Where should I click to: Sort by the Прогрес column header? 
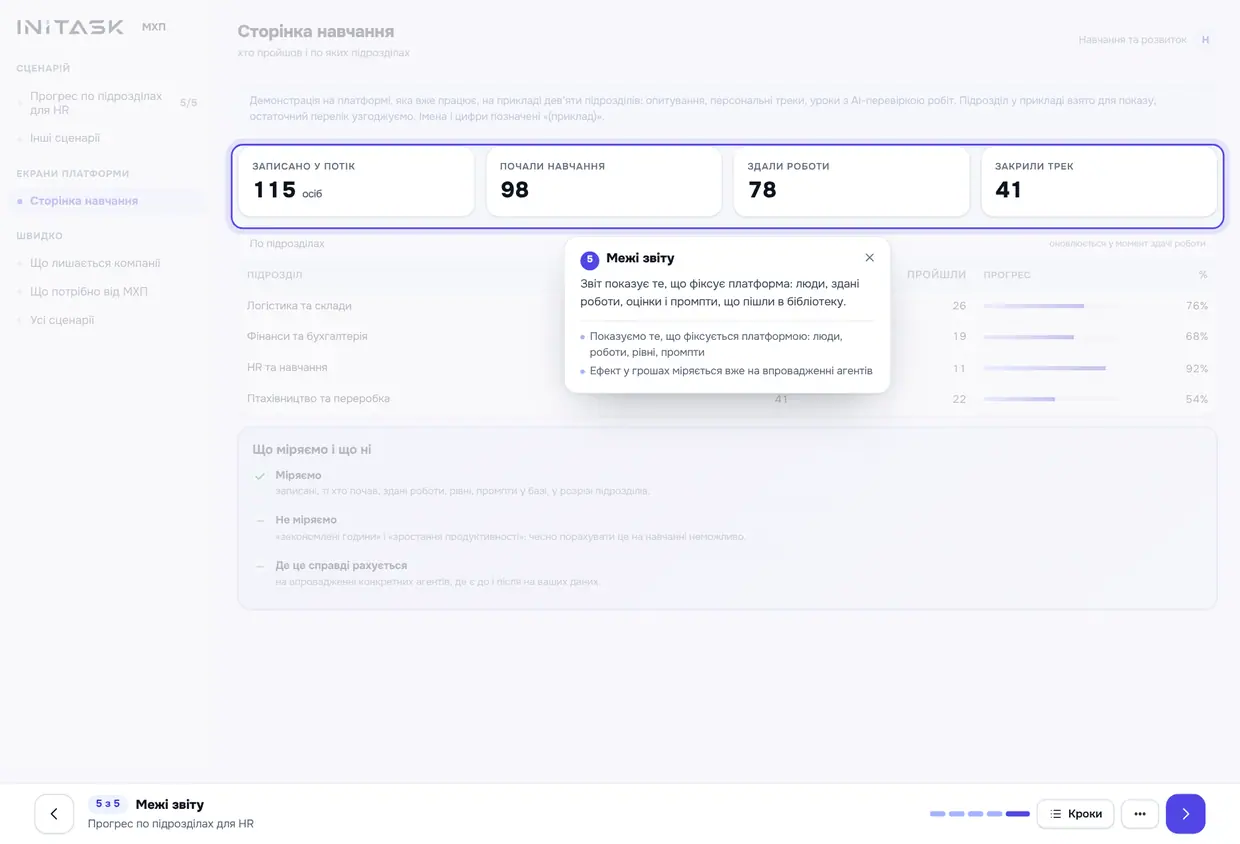click(x=1007, y=274)
